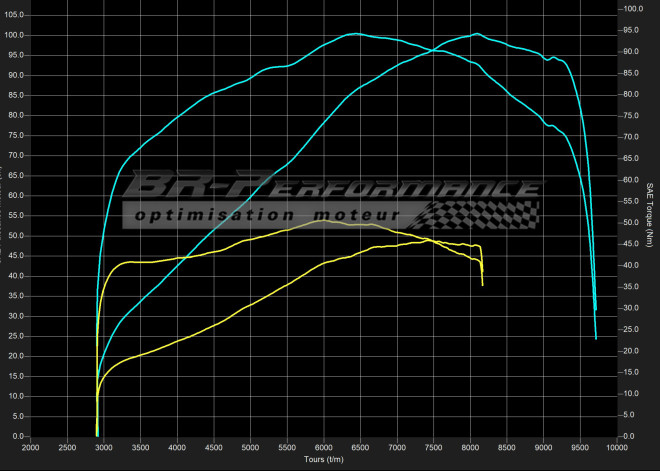Click the 50.0 label on the left axis
Viewport: 660px width, 471px height.
click(16, 236)
